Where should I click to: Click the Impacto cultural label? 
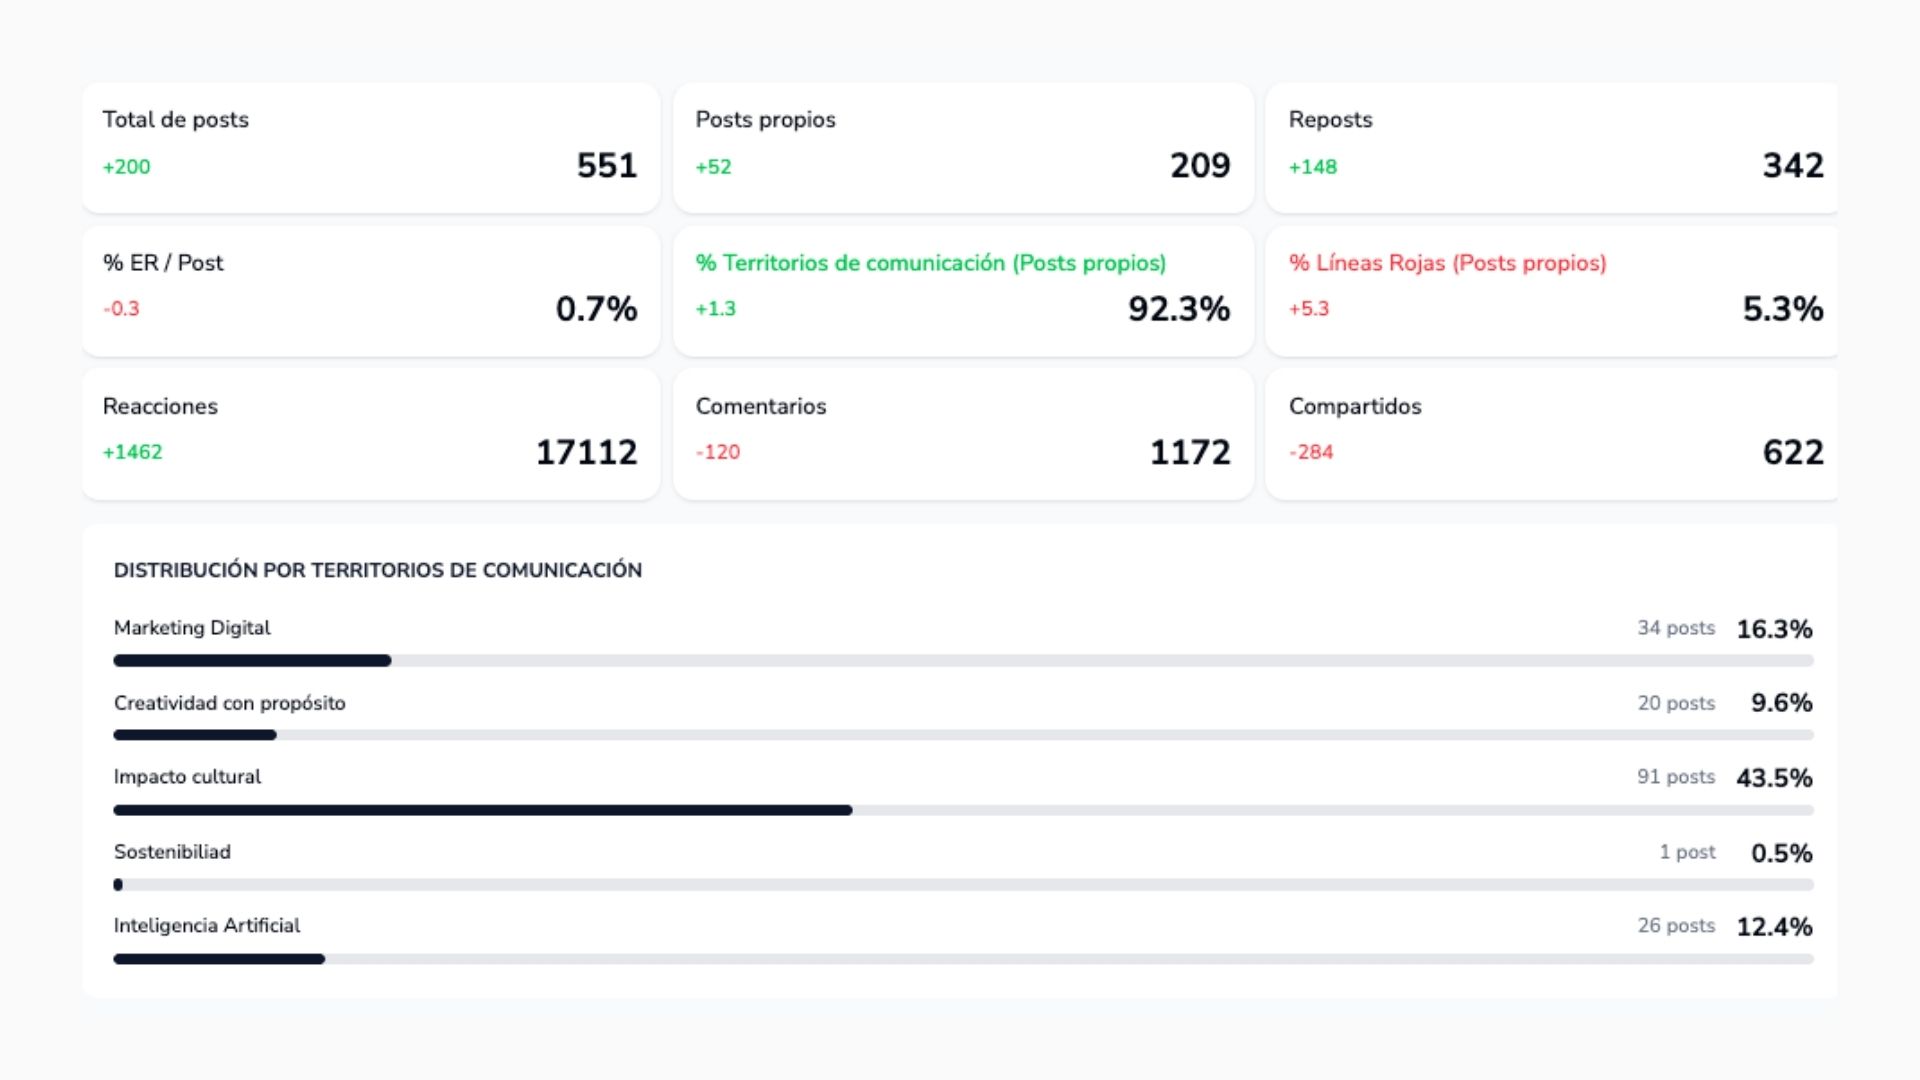pos(187,777)
